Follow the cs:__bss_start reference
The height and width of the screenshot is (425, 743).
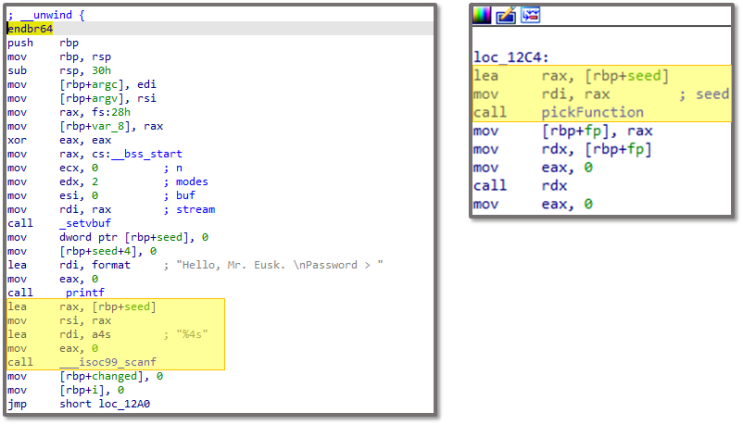[137, 154]
